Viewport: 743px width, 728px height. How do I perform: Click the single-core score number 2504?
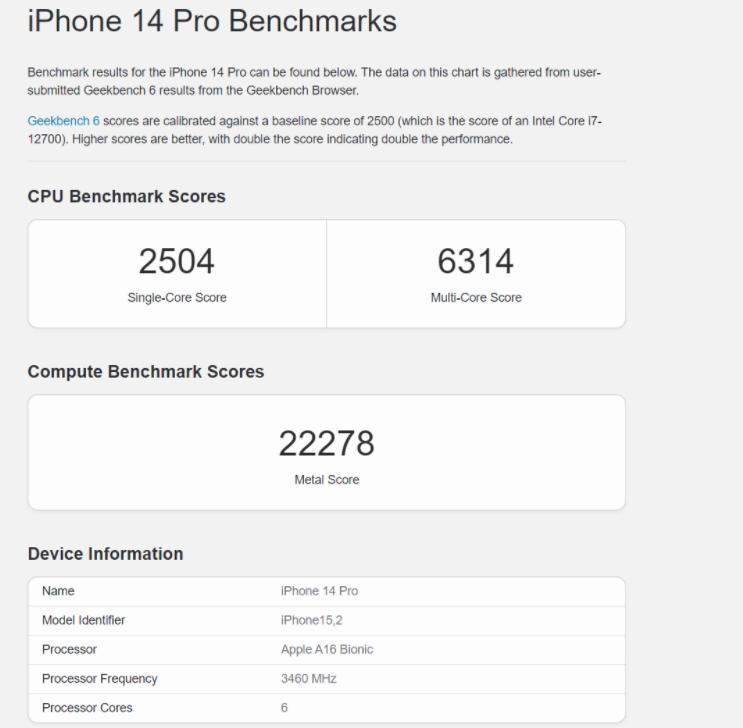click(x=176, y=261)
